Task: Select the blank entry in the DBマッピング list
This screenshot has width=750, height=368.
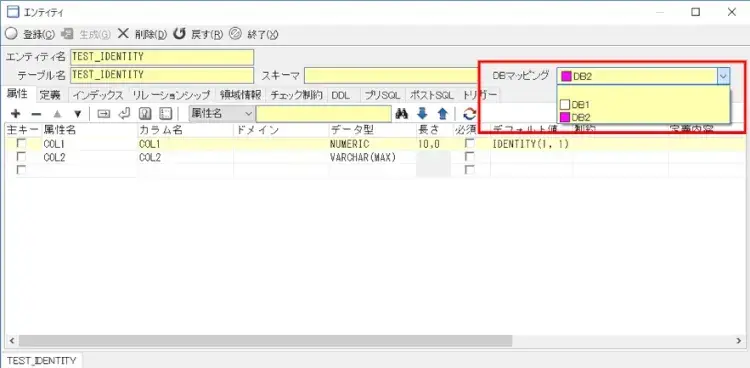Action: point(643,92)
